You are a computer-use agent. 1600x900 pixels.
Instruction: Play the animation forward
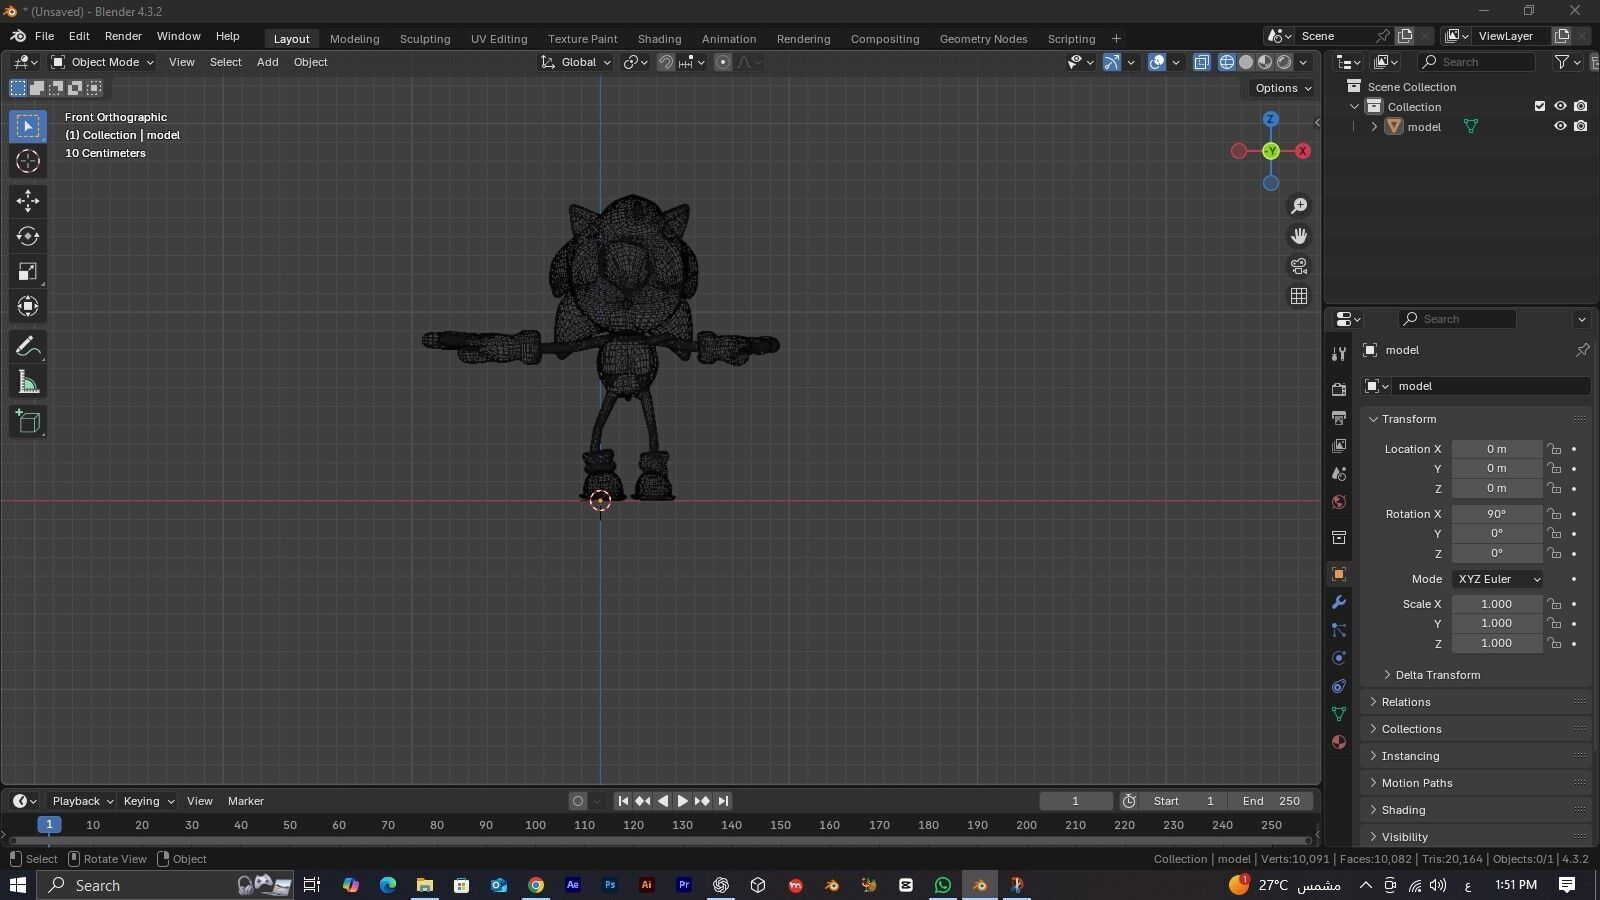tap(683, 801)
